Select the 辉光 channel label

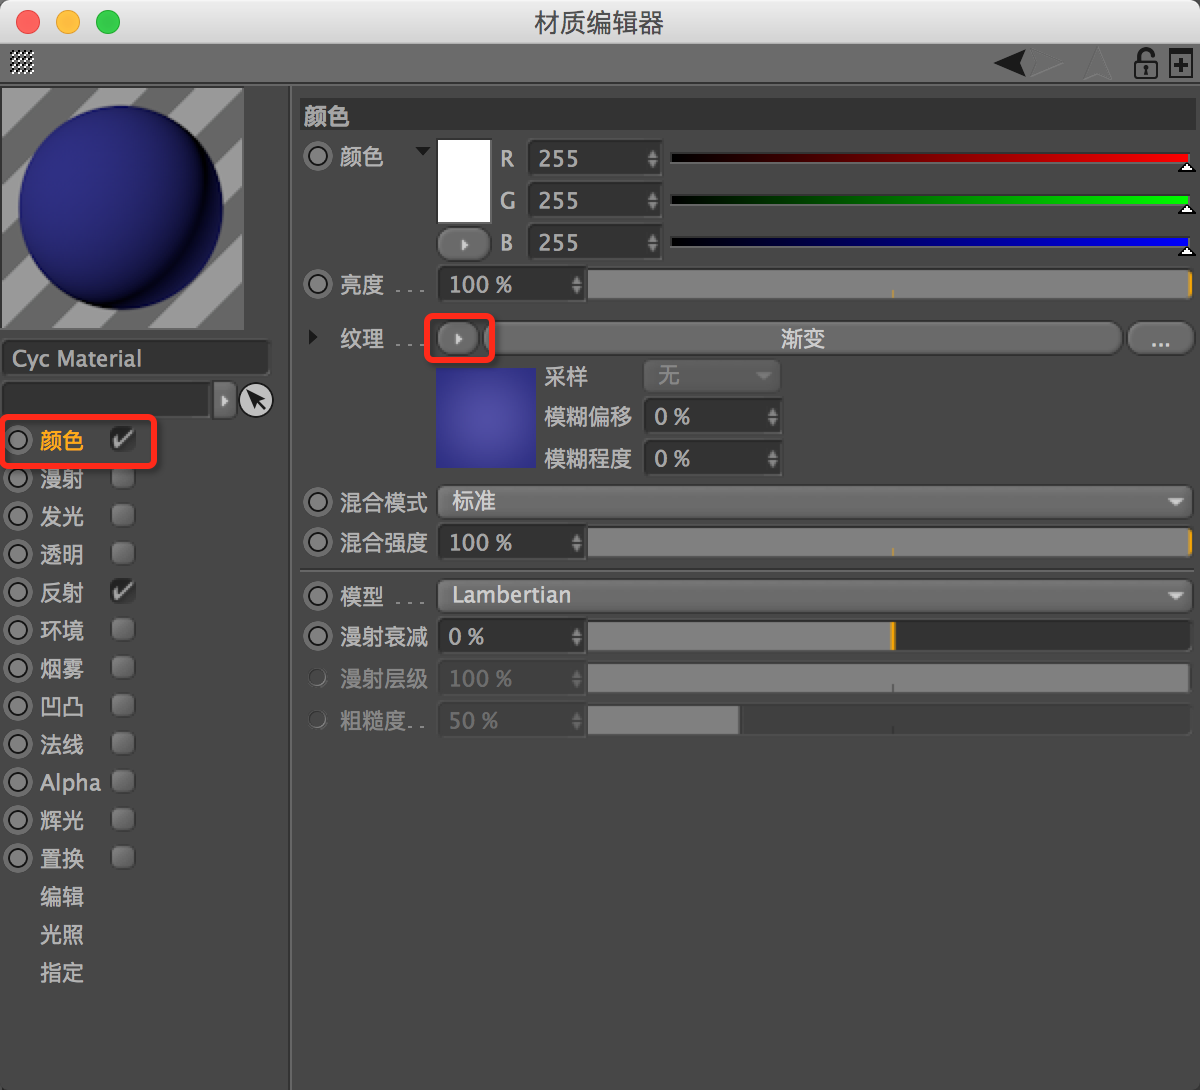pos(62,821)
